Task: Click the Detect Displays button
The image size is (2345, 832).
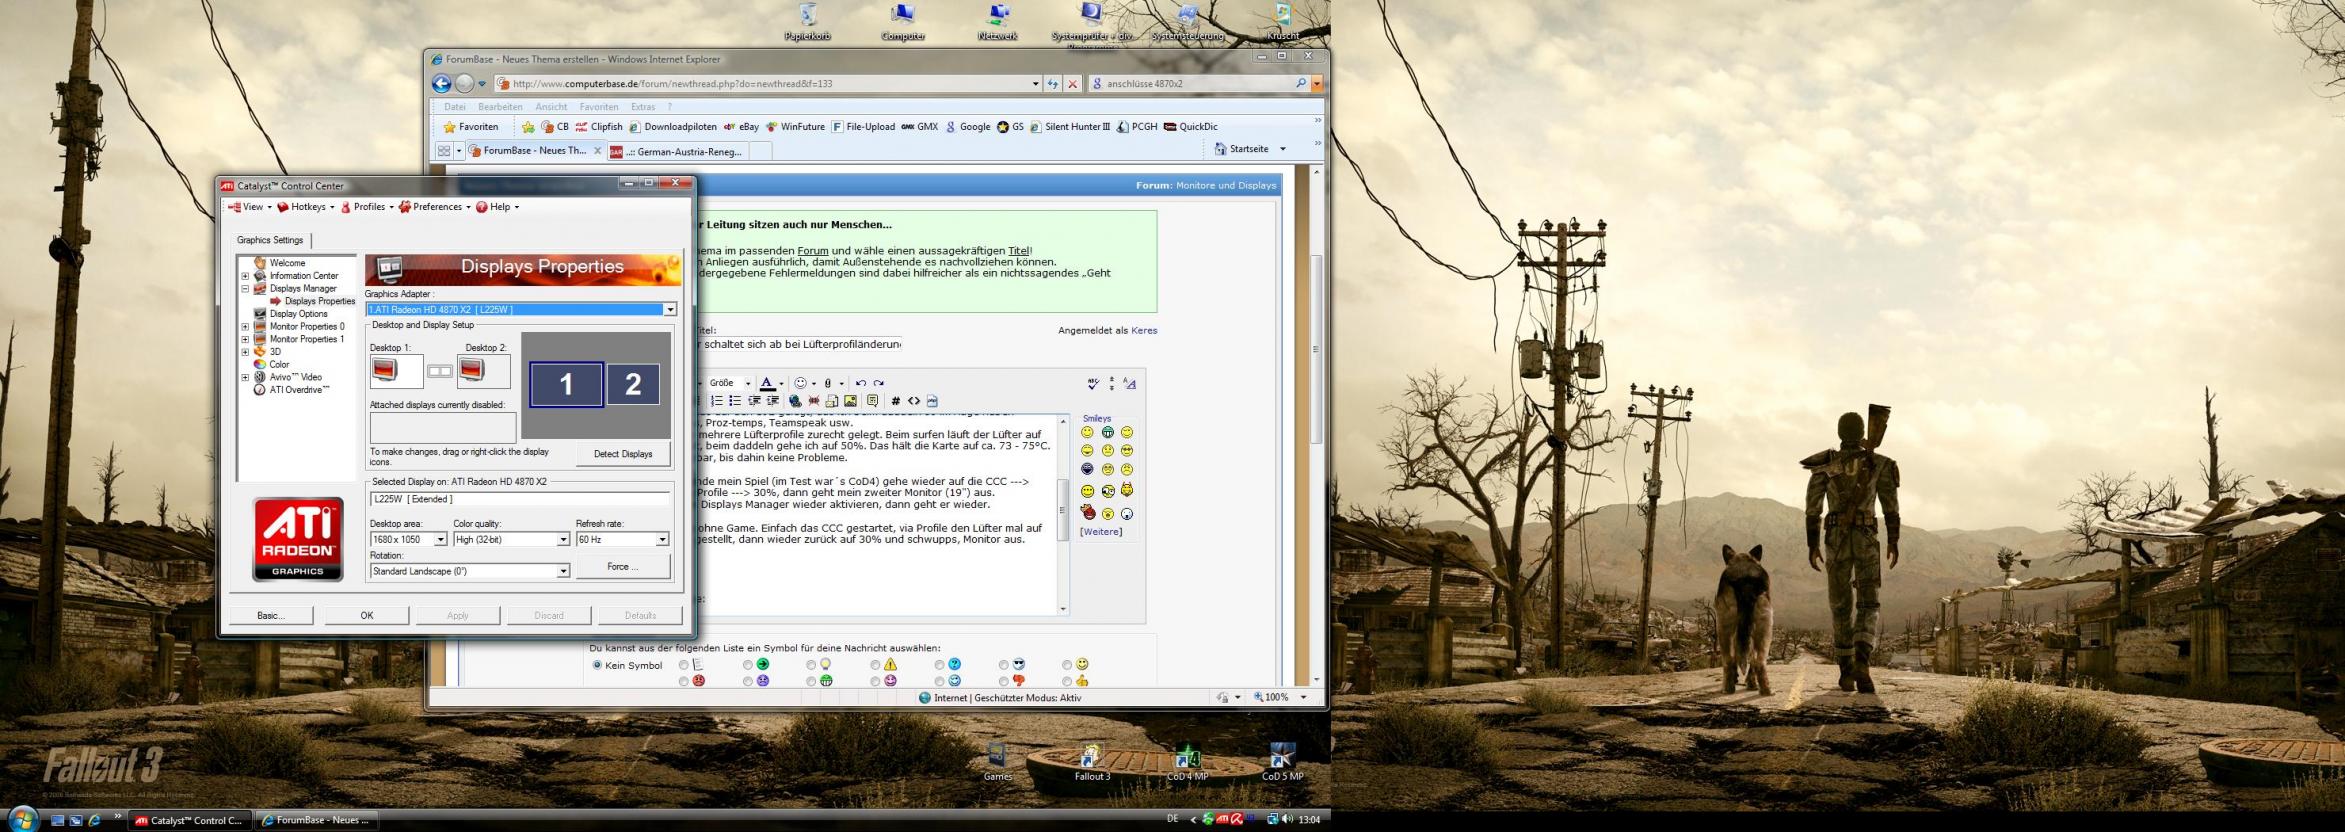Action: [623, 454]
